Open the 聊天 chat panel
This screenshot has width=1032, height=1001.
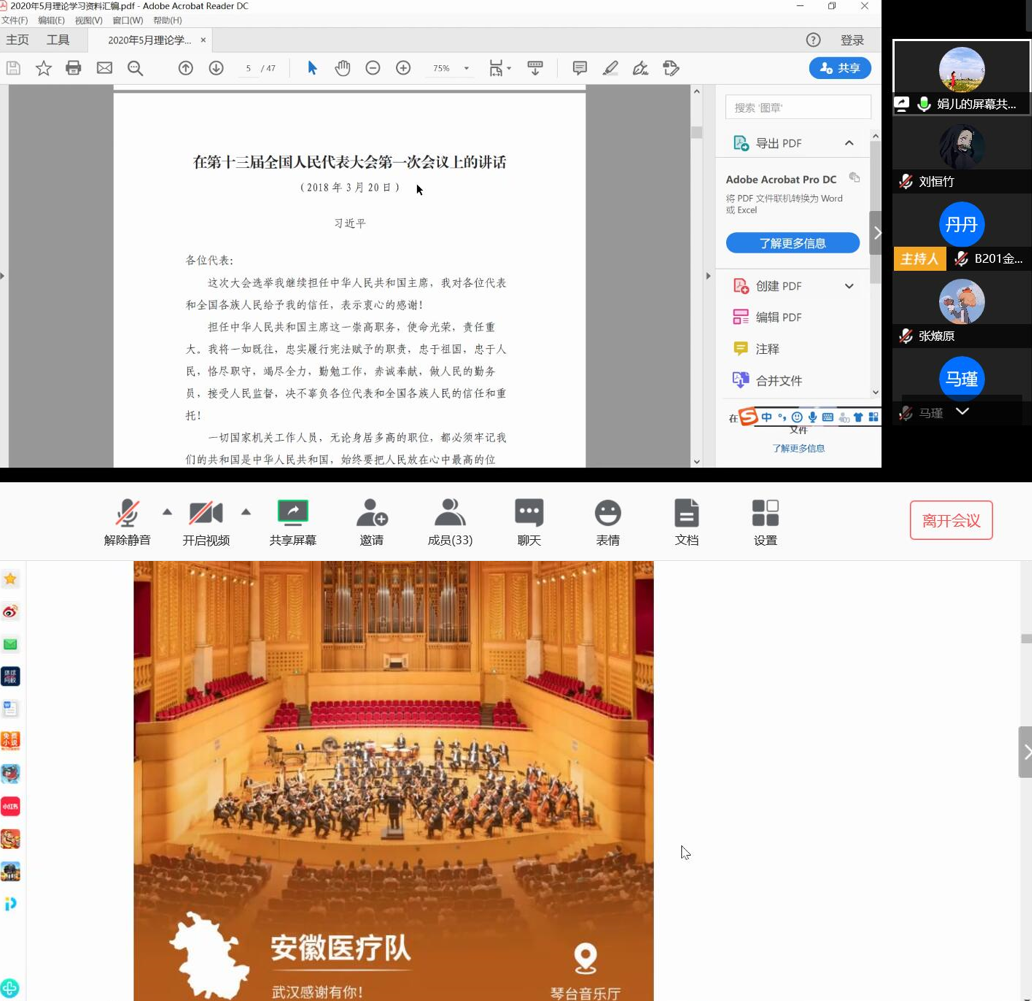point(529,522)
